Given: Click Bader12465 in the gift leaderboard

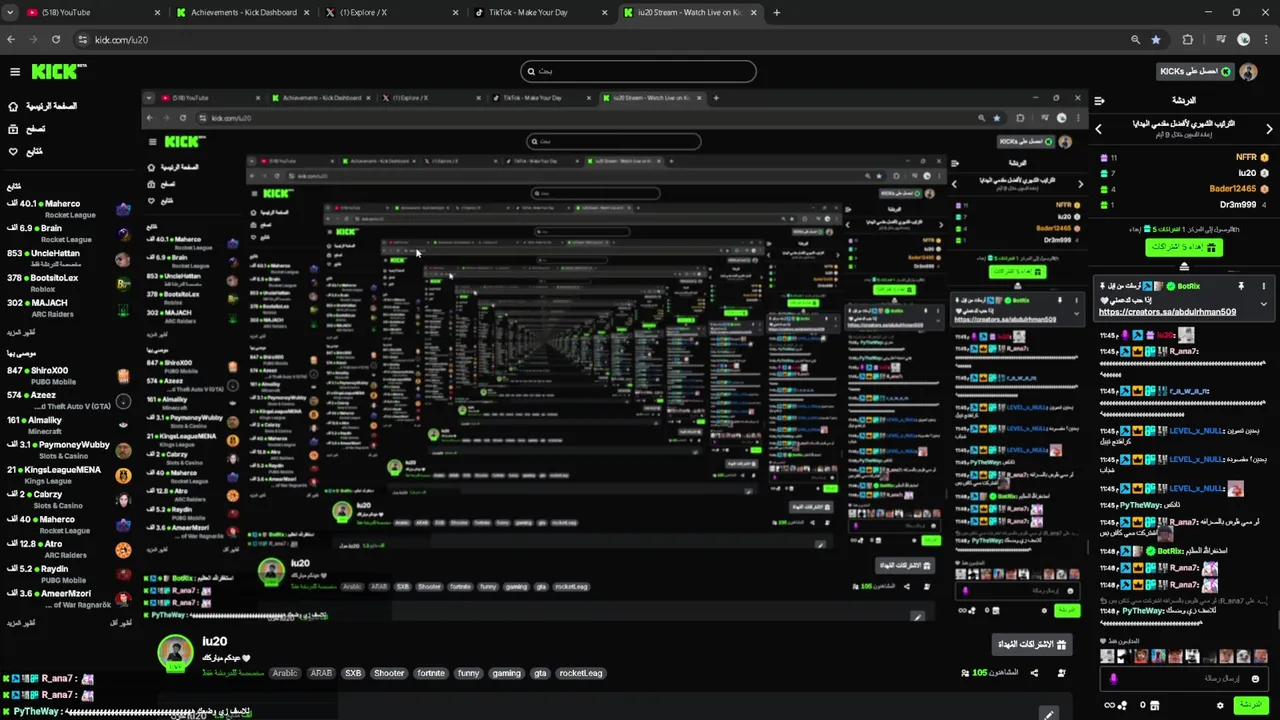Looking at the screenshot, I should (1232, 189).
